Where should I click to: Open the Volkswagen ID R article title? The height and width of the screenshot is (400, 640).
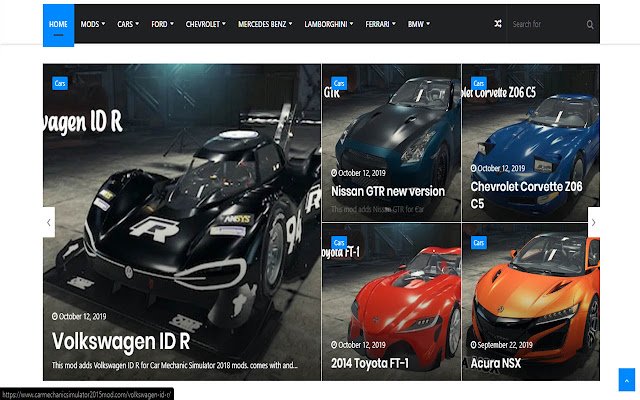coord(121,341)
